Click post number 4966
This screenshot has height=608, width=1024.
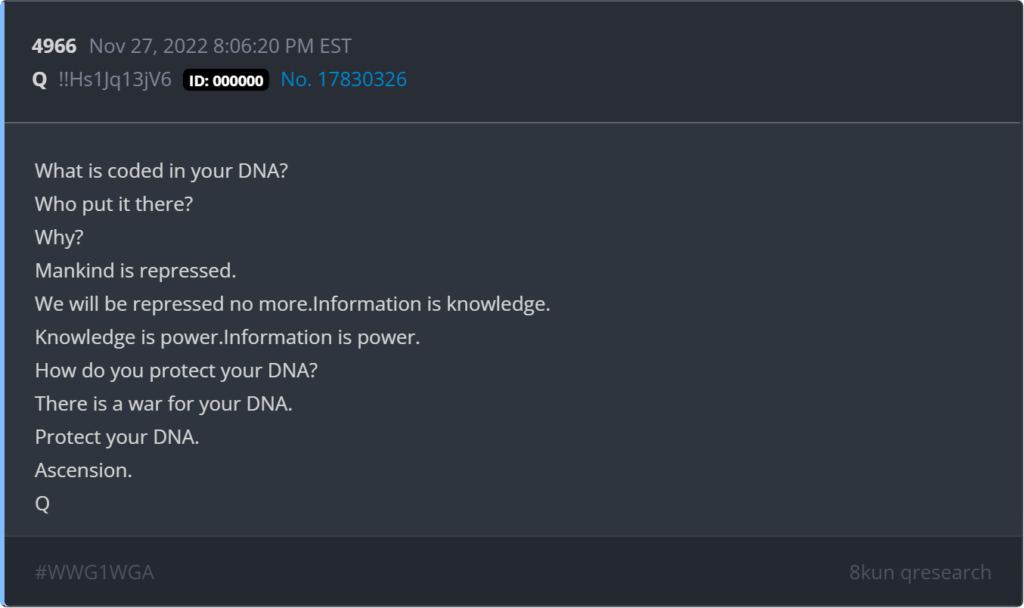(55, 46)
